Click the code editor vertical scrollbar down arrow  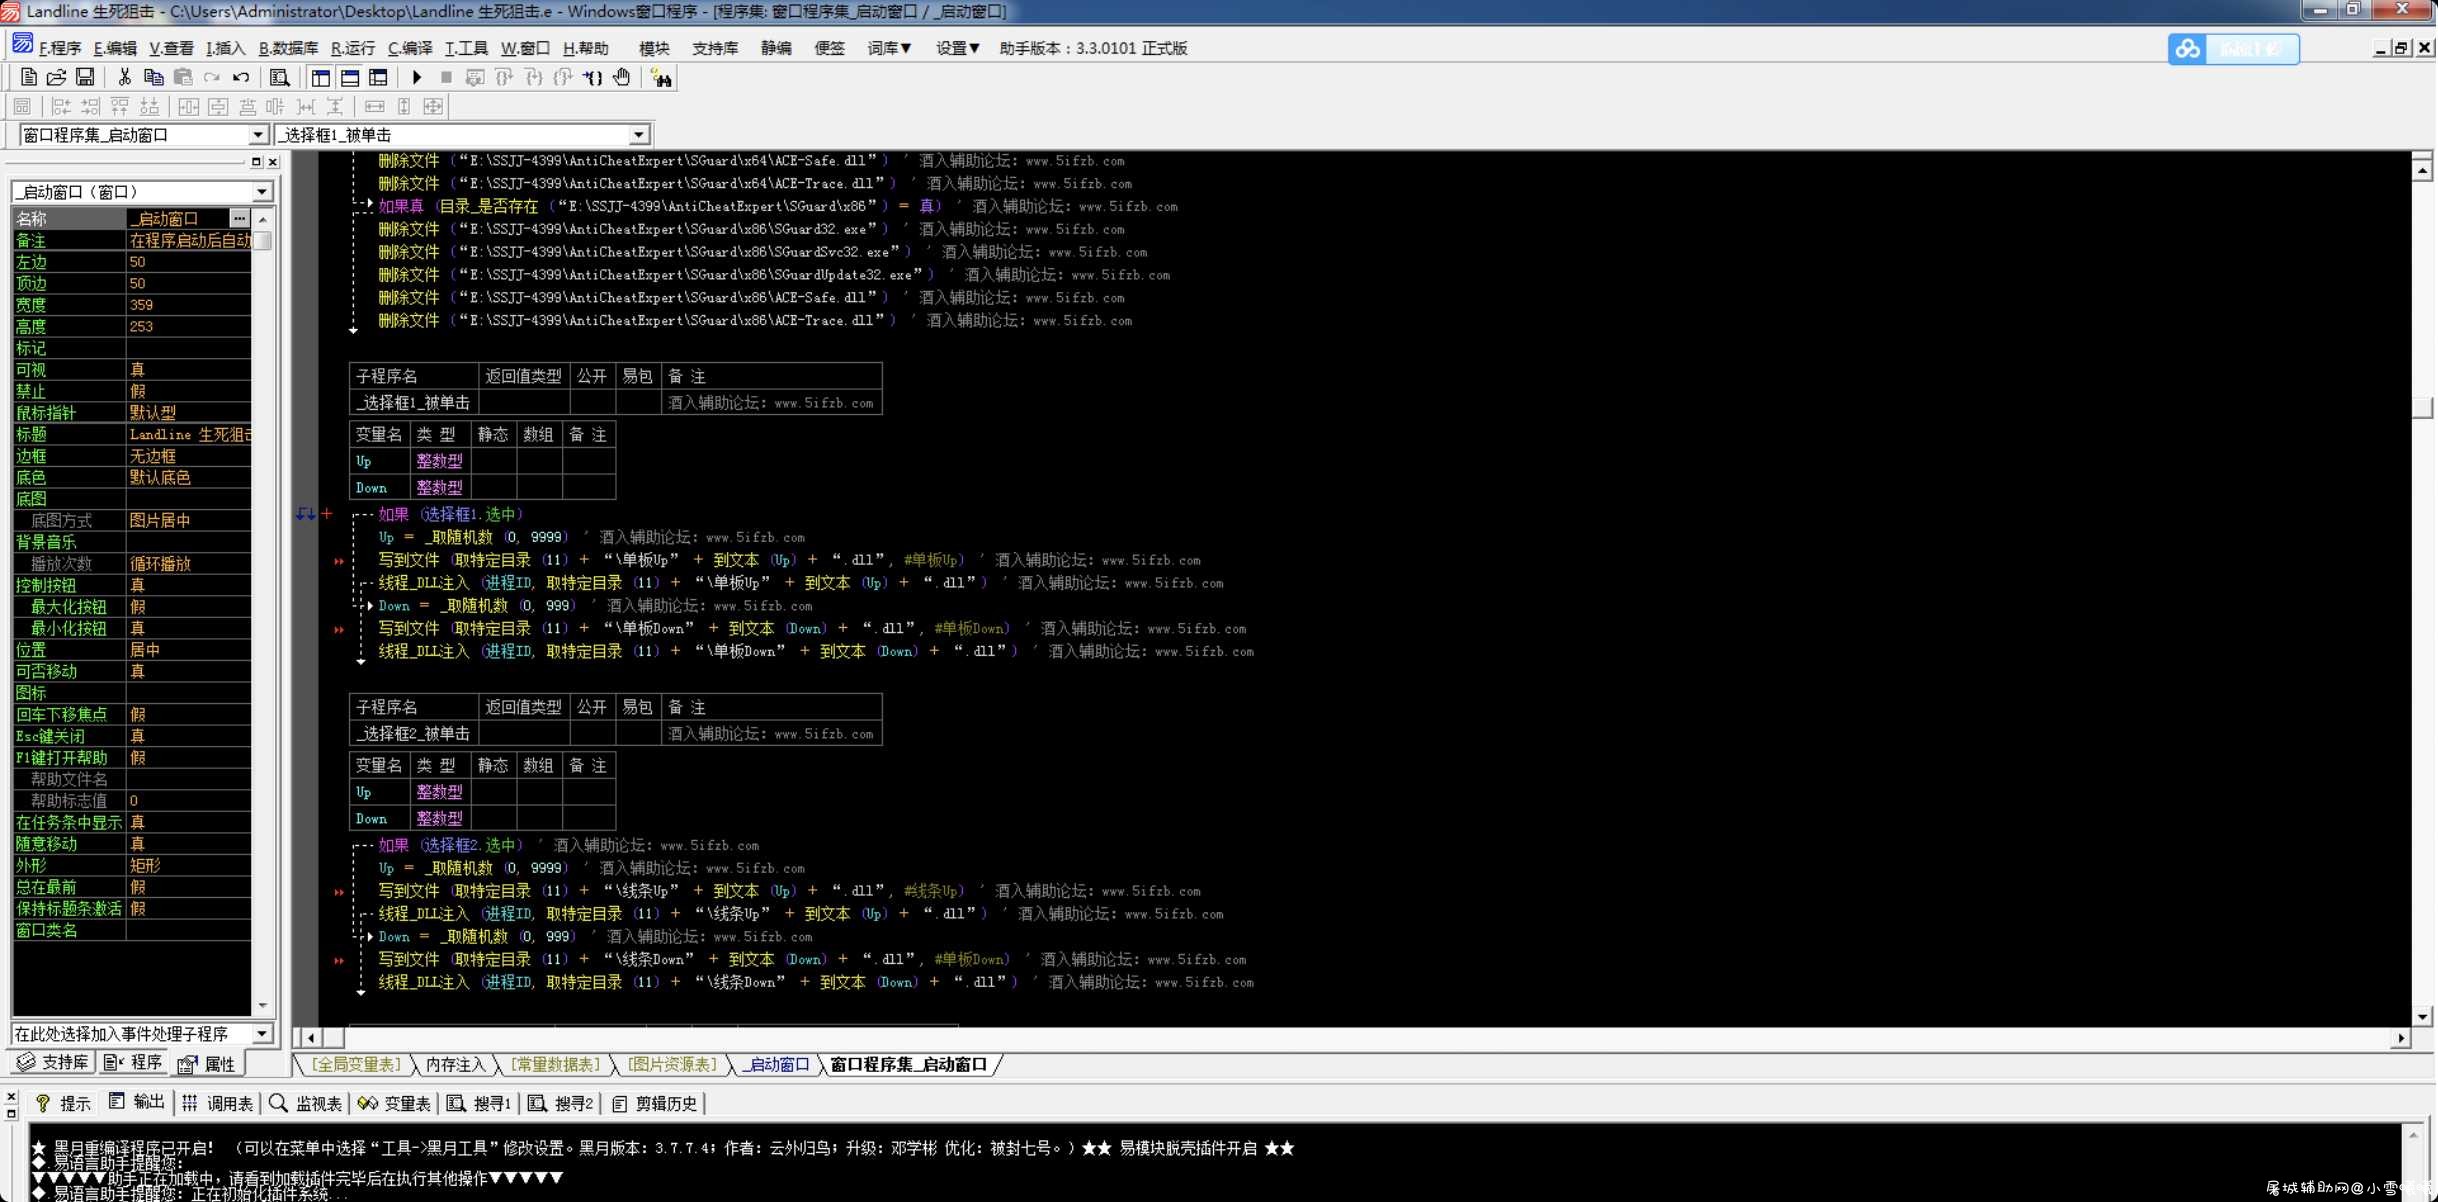point(2422,1017)
